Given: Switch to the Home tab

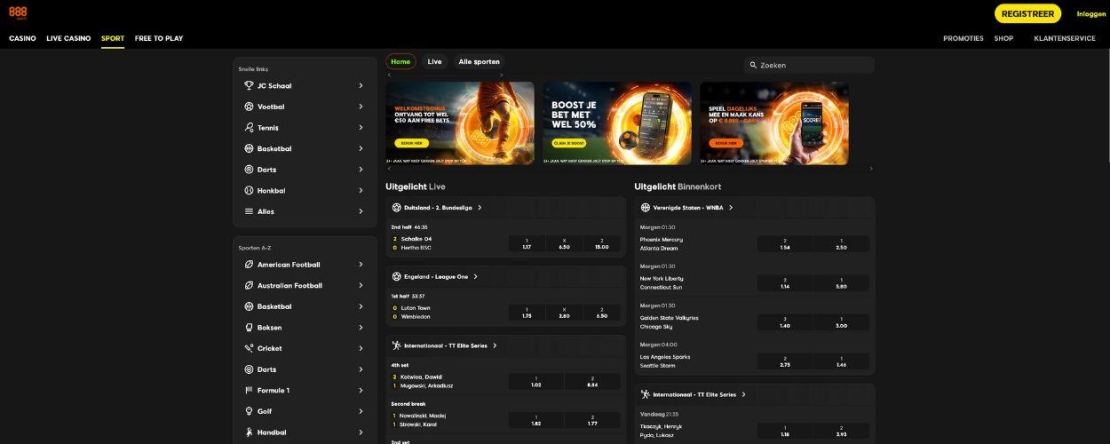Looking at the screenshot, I should coord(401,62).
